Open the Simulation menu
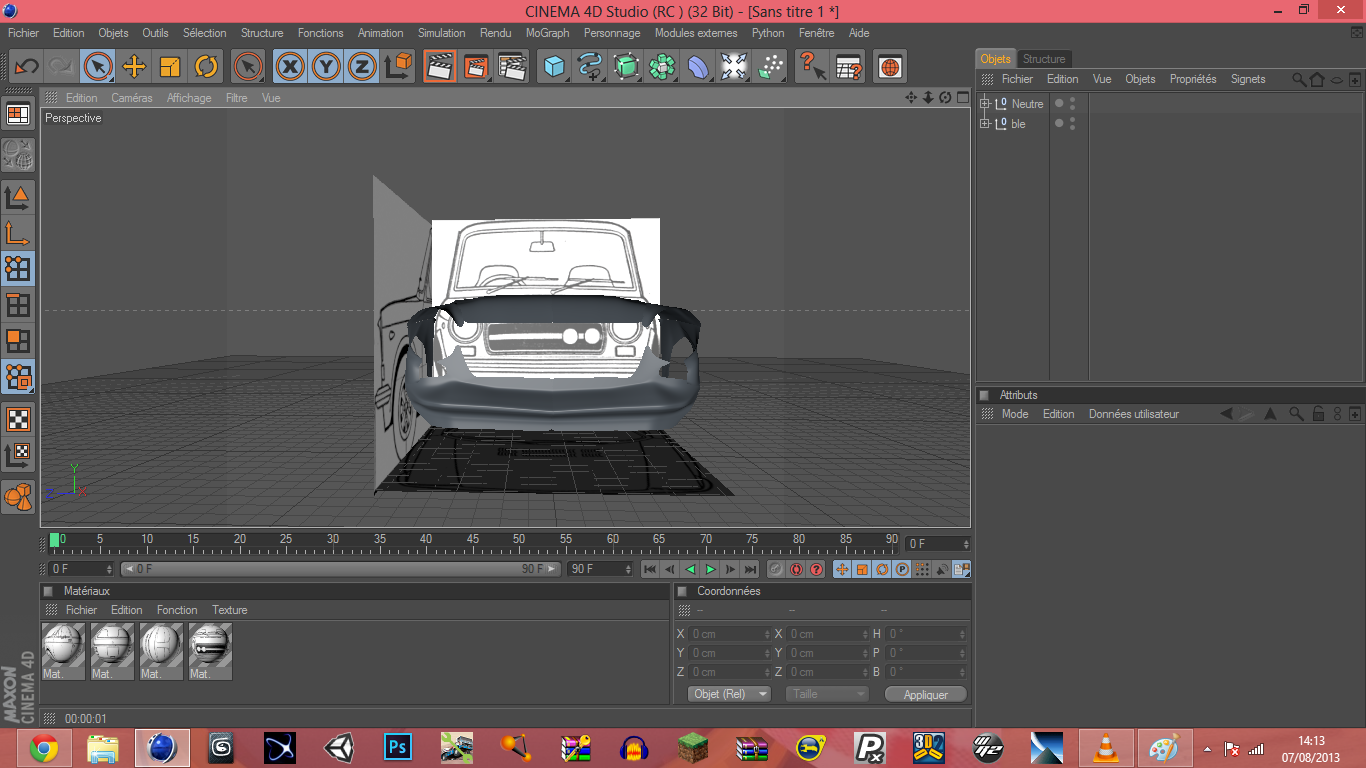This screenshot has height=768, width=1366. (442, 33)
